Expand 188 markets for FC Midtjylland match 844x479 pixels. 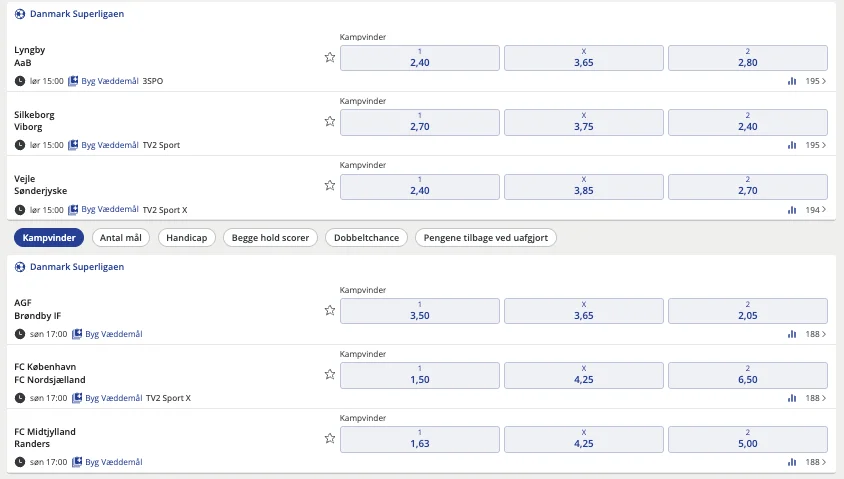click(815, 462)
